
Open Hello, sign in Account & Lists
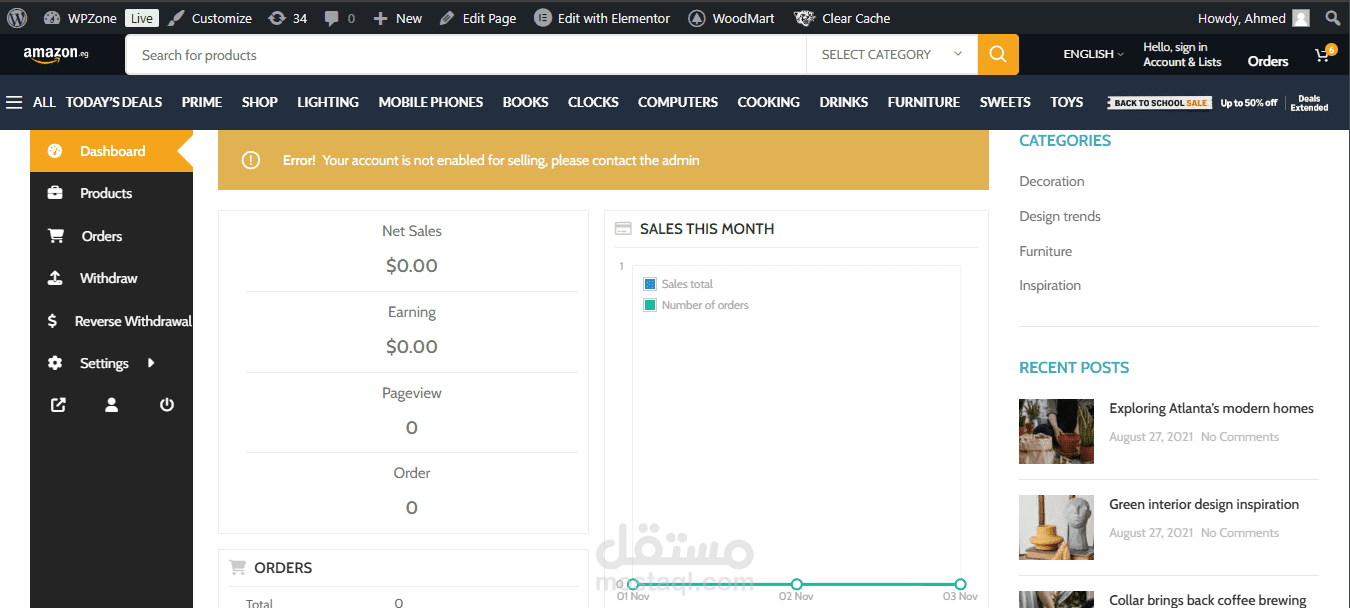point(1182,54)
